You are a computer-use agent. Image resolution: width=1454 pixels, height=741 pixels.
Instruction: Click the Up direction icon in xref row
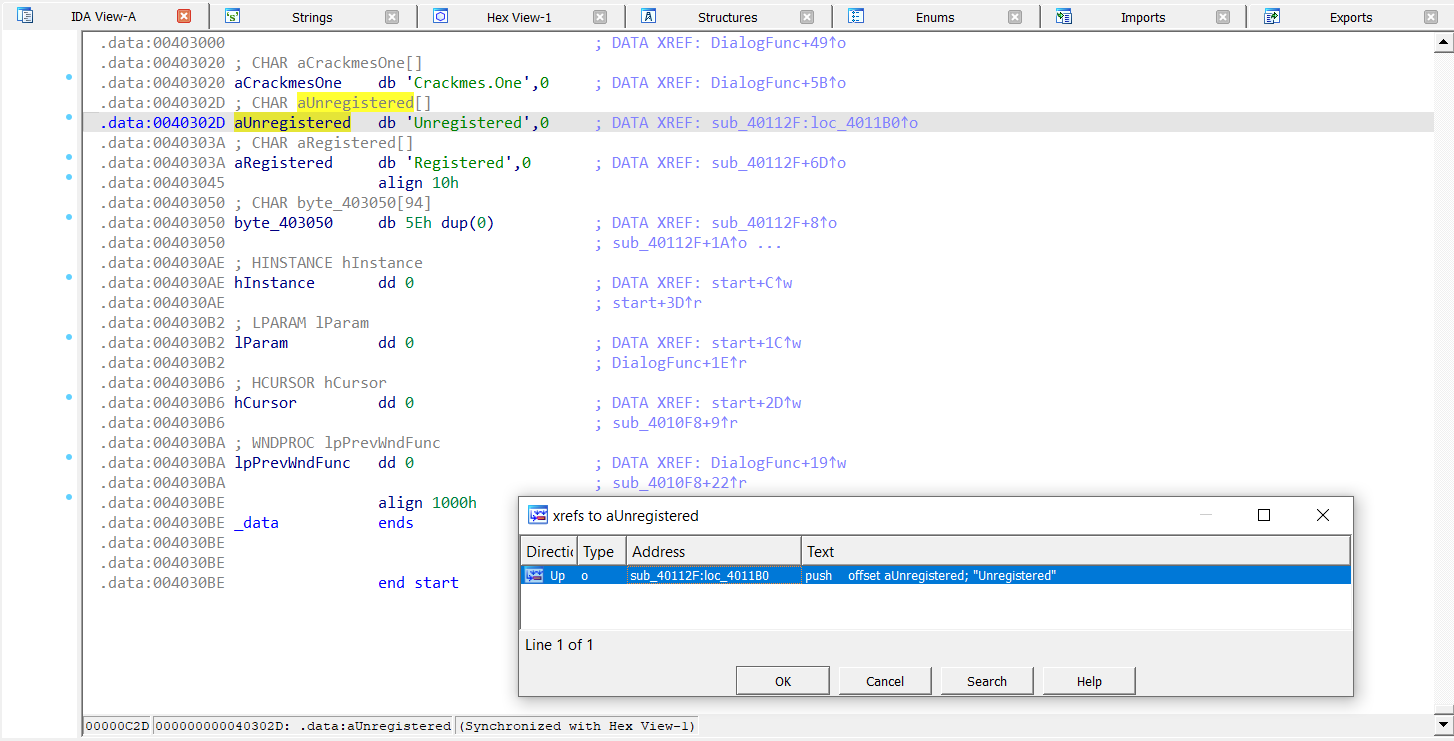[x=535, y=575]
